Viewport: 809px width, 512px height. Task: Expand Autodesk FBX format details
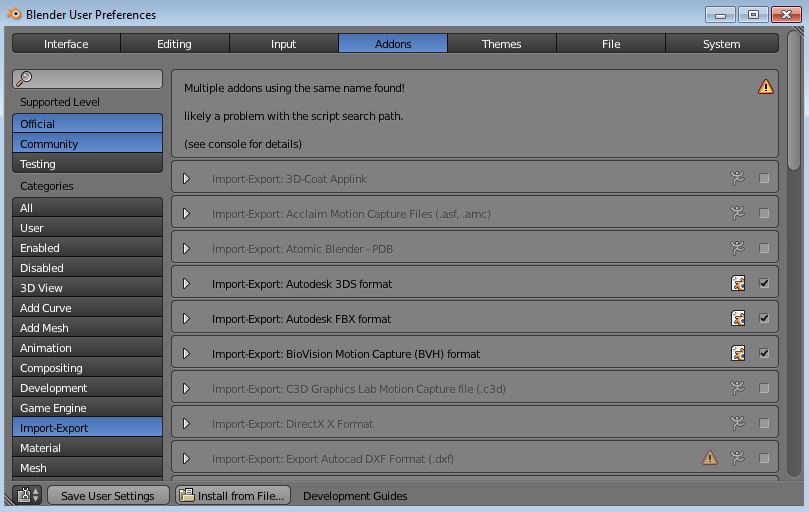tap(186, 318)
